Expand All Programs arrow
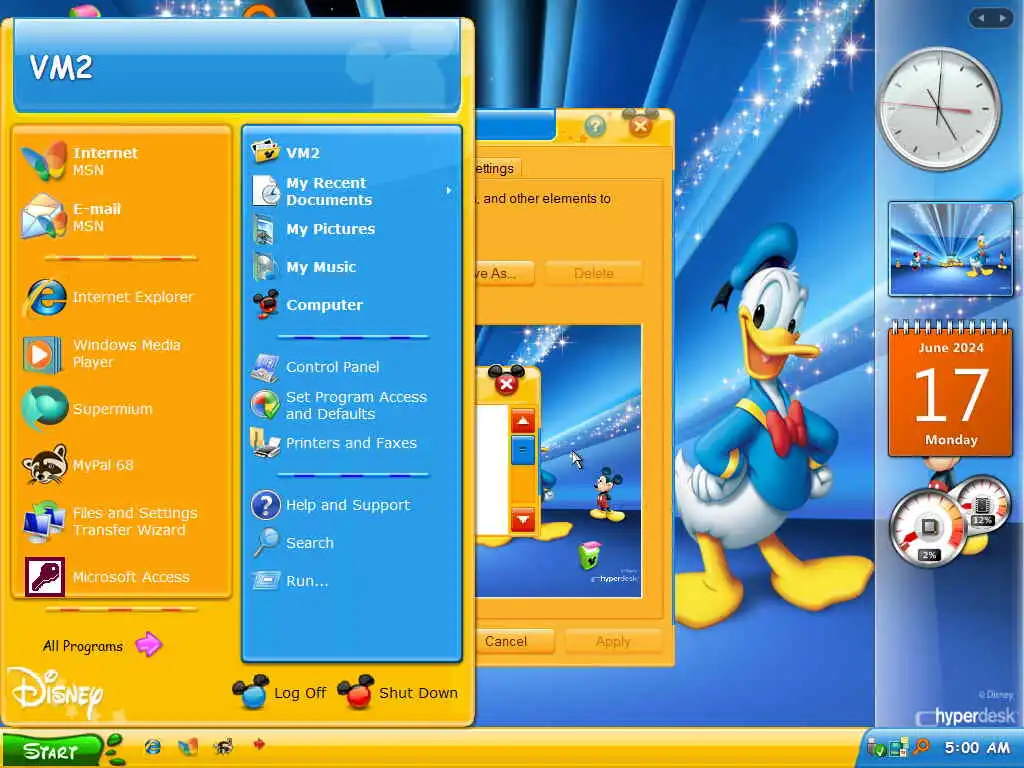1024x768 pixels. point(148,645)
